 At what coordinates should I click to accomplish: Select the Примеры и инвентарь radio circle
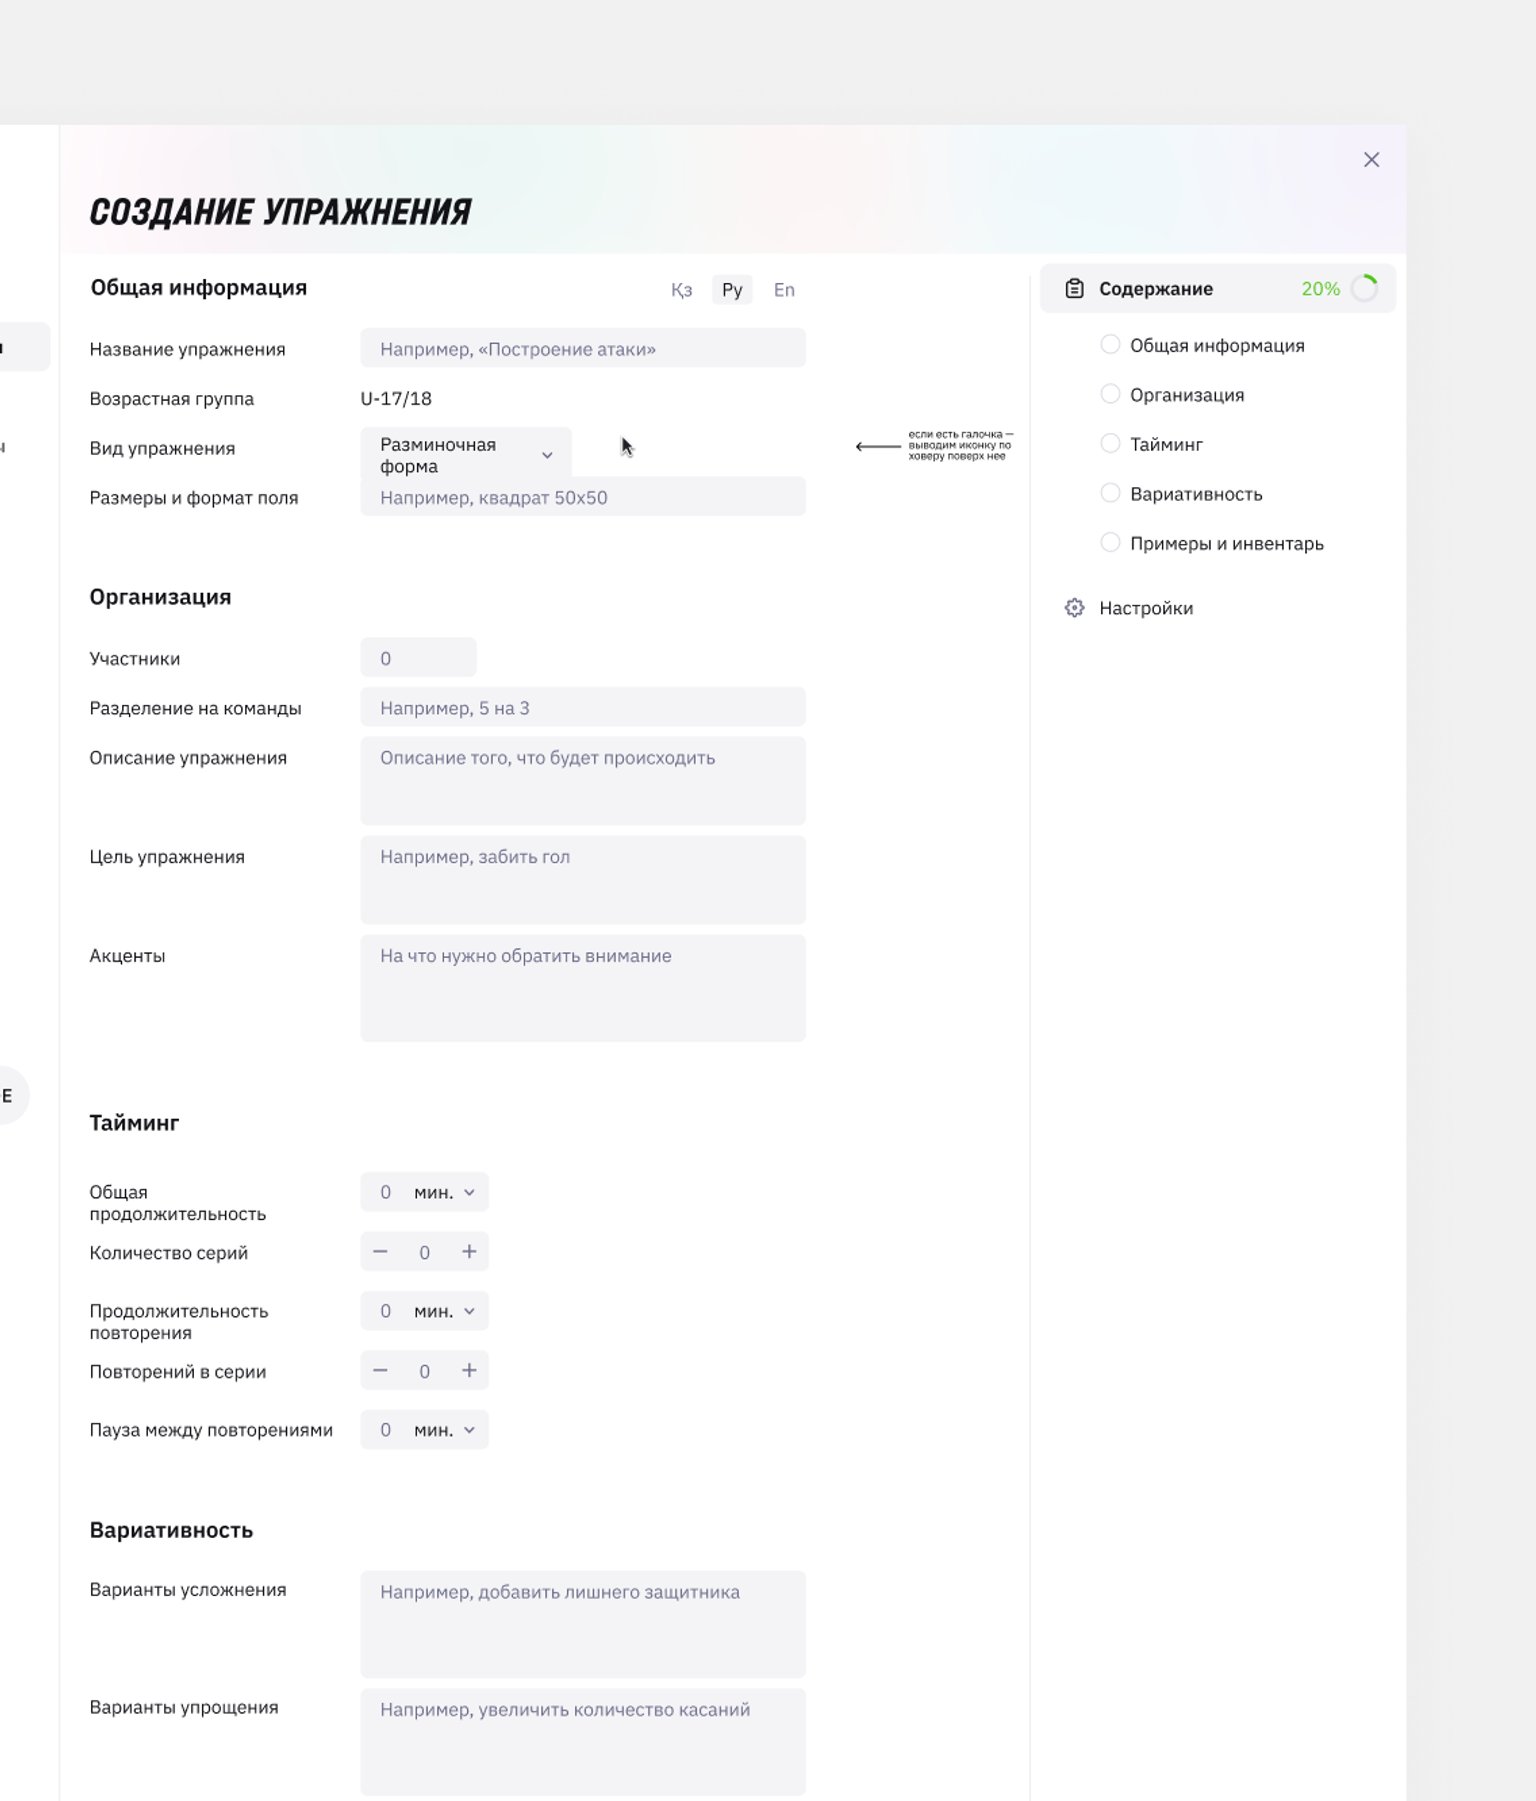[x=1110, y=543]
